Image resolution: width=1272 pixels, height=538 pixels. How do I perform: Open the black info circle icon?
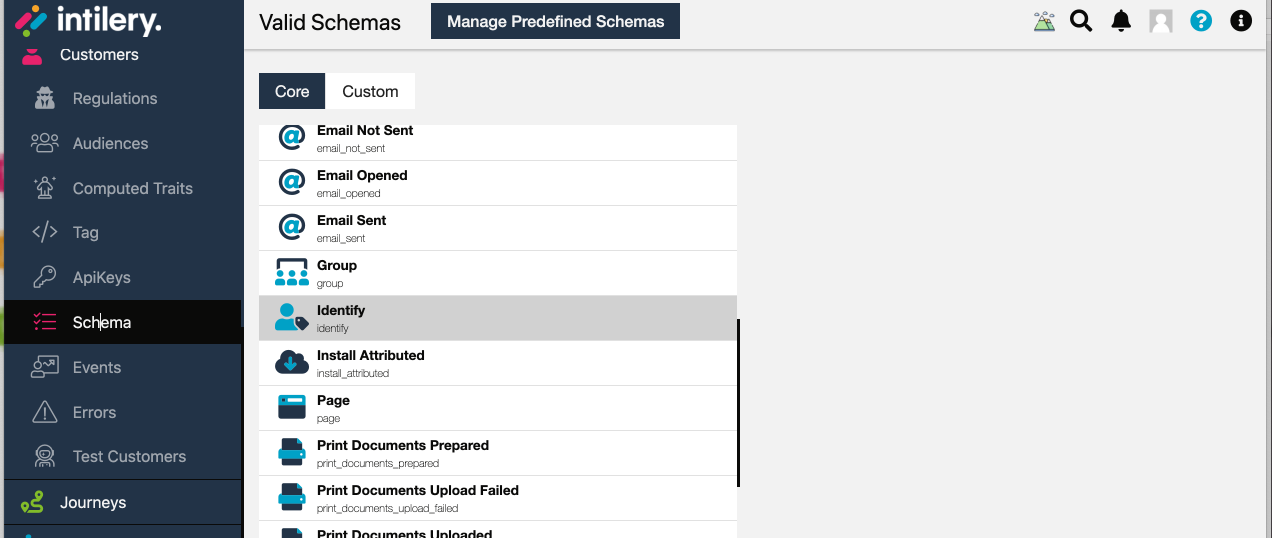coord(1241,21)
